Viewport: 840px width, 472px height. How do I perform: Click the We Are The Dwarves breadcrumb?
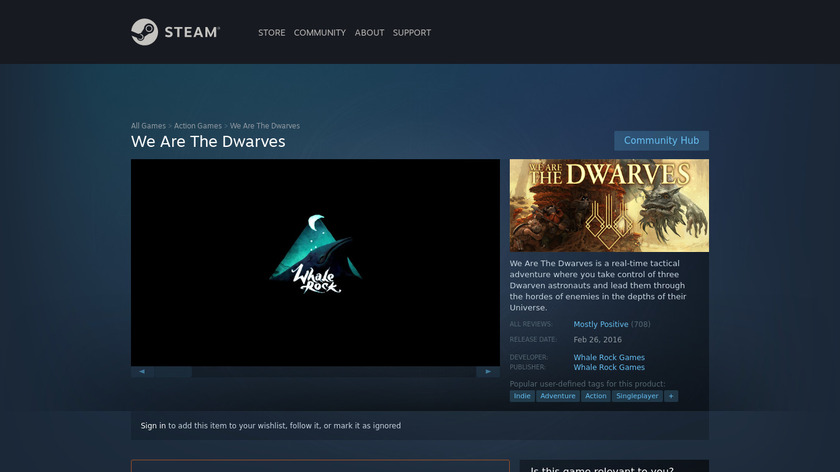click(265, 126)
